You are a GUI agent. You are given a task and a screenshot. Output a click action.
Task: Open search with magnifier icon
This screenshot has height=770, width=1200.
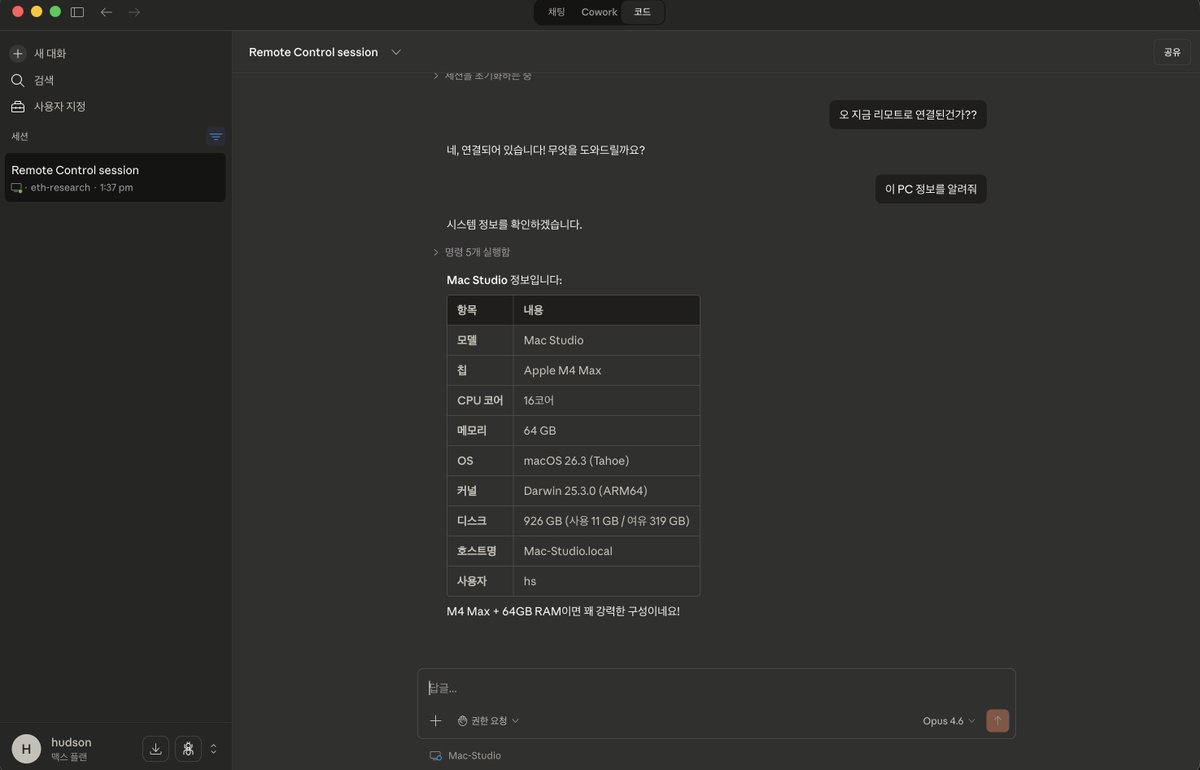point(18,80)
